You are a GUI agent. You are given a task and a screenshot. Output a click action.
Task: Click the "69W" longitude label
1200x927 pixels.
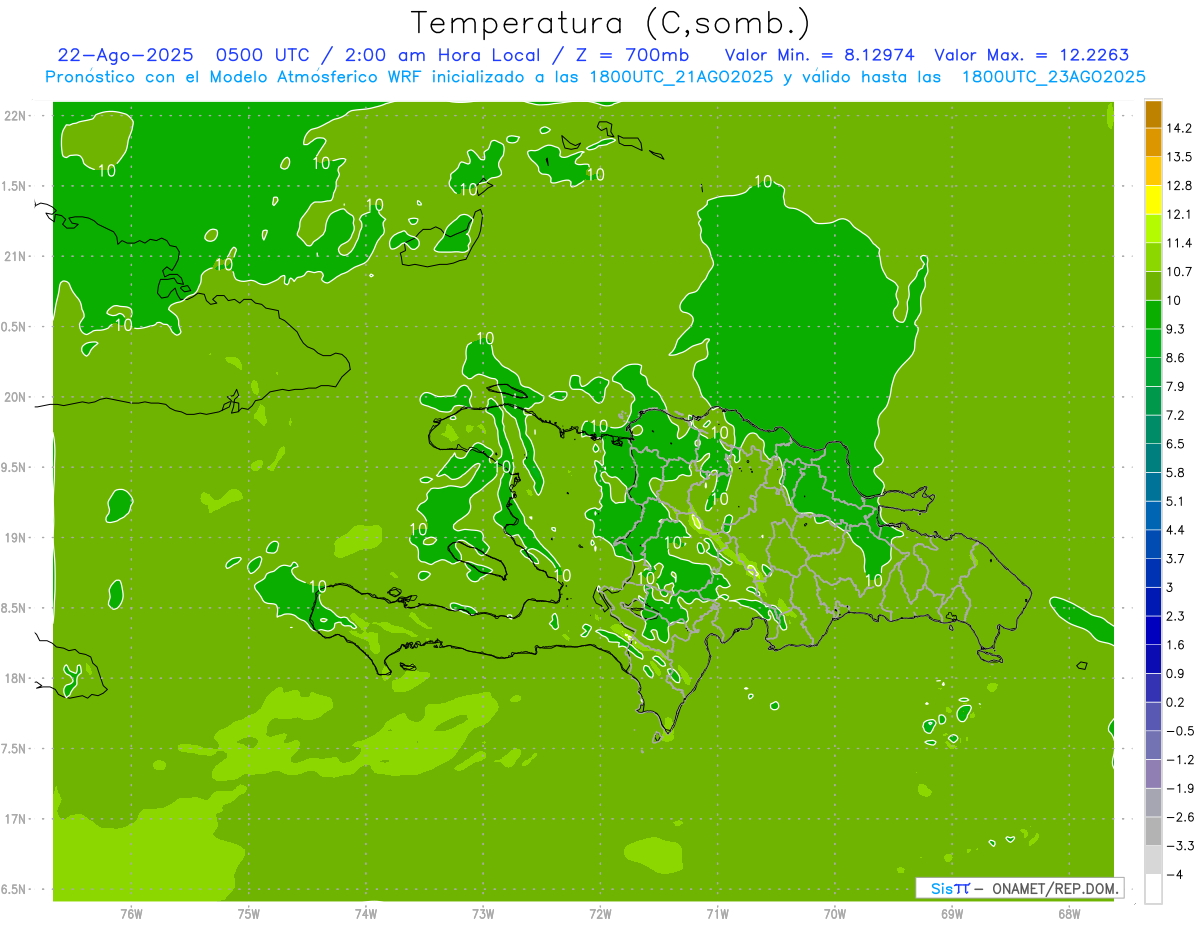(x=951, y=913)
